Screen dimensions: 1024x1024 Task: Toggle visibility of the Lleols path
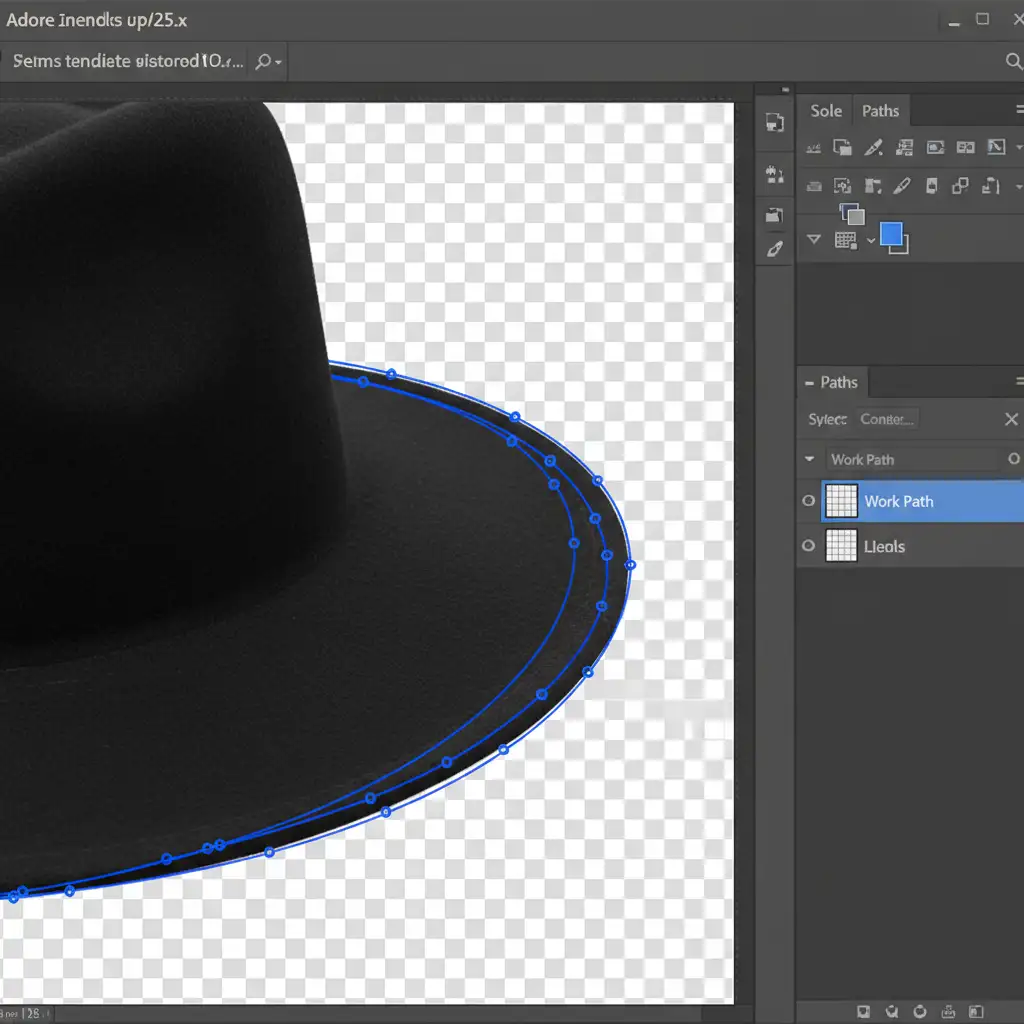click(809, 546)
